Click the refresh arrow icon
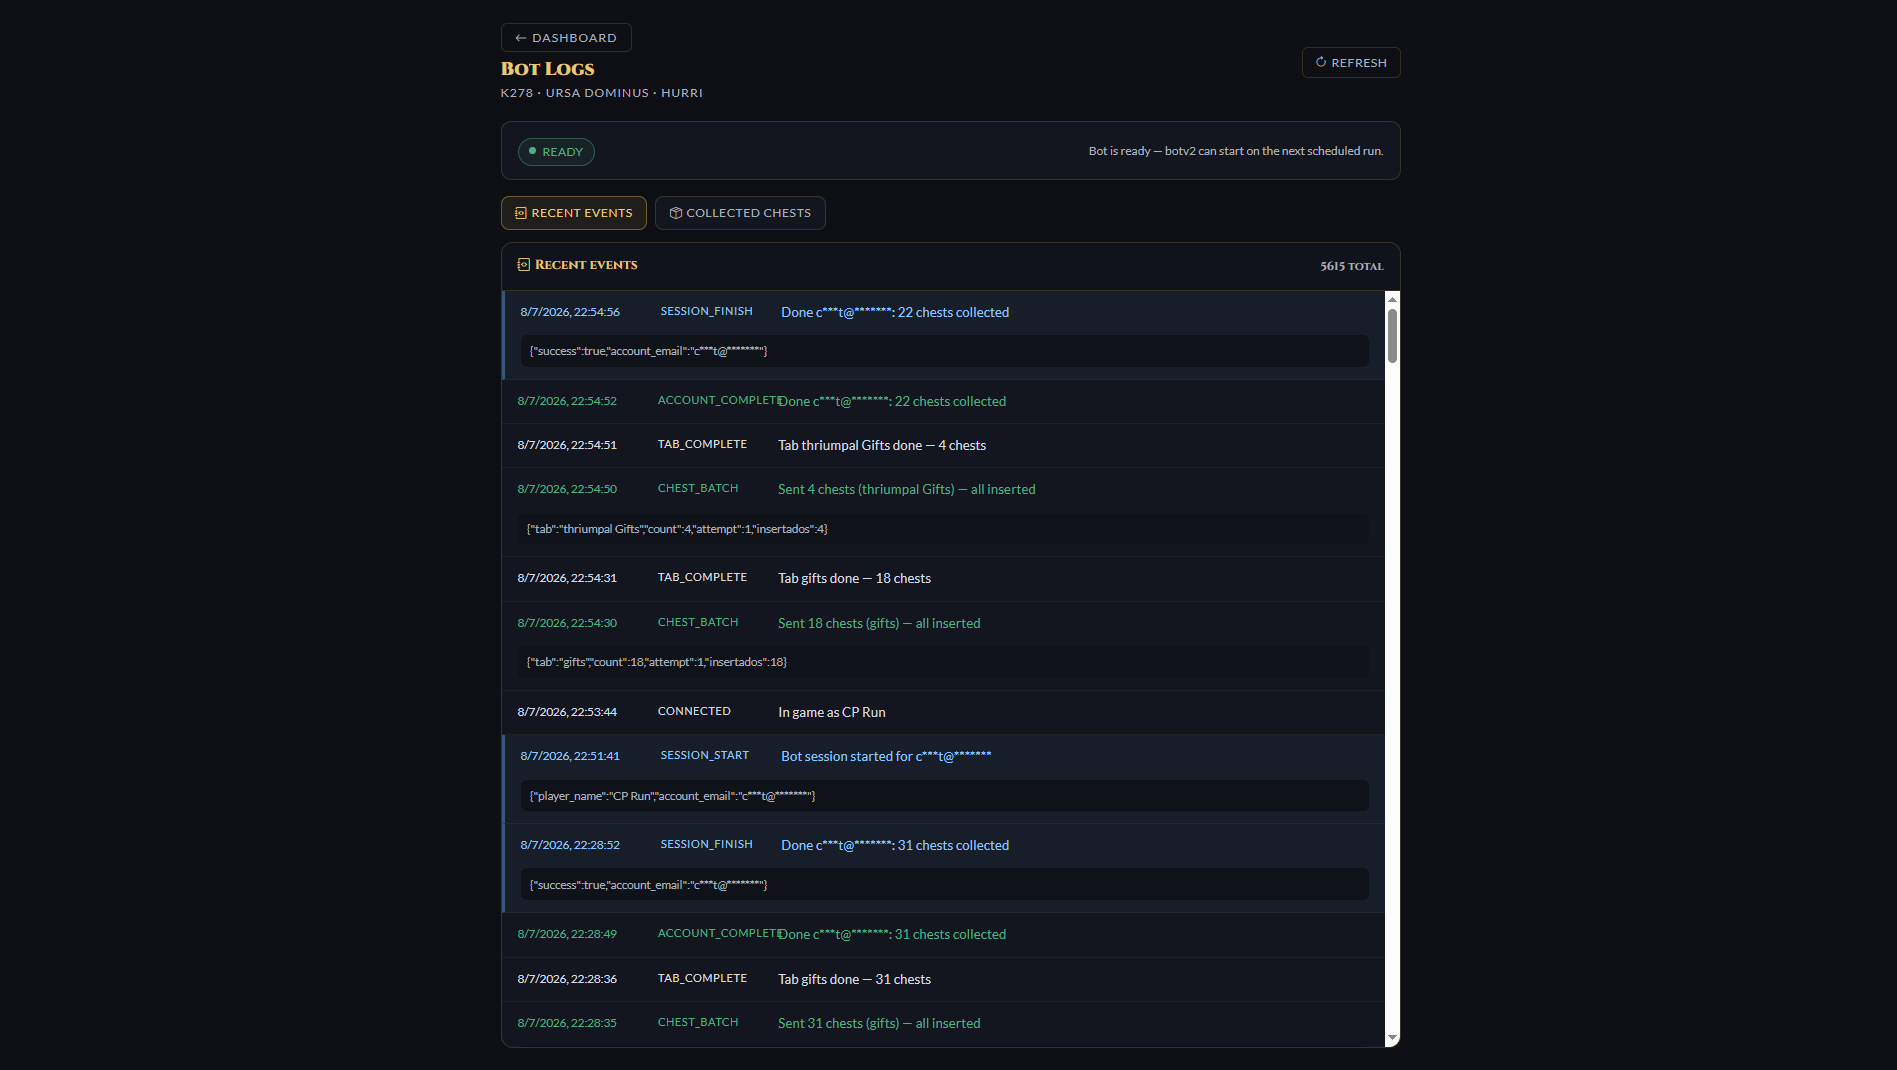Screen dimensions: 1897x1070 (x=1321, y=62)
